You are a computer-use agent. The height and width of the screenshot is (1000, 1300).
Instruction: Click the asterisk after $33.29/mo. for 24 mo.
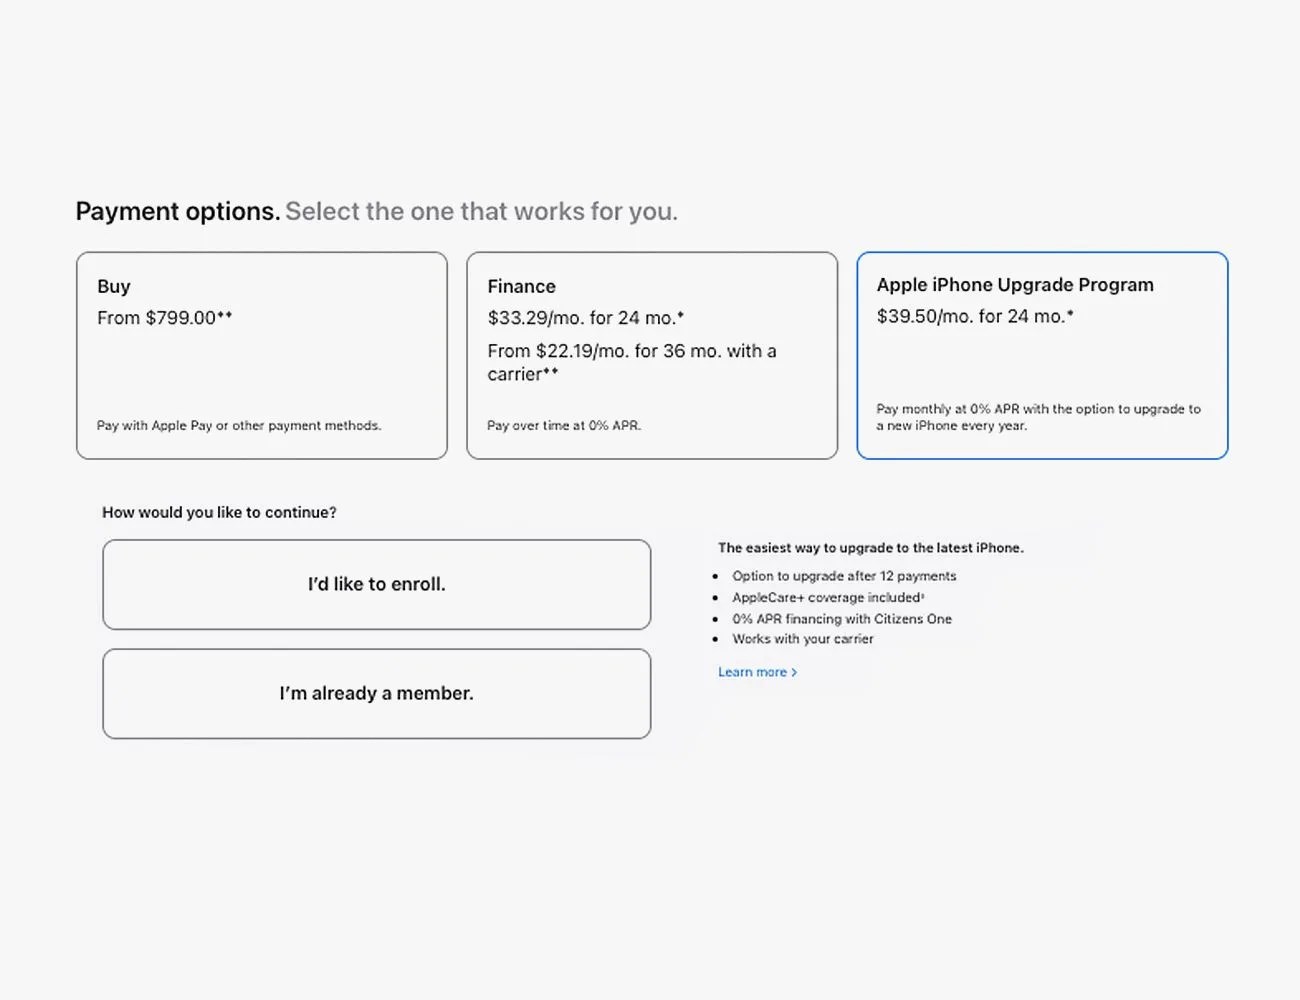[x=681, y=316]
